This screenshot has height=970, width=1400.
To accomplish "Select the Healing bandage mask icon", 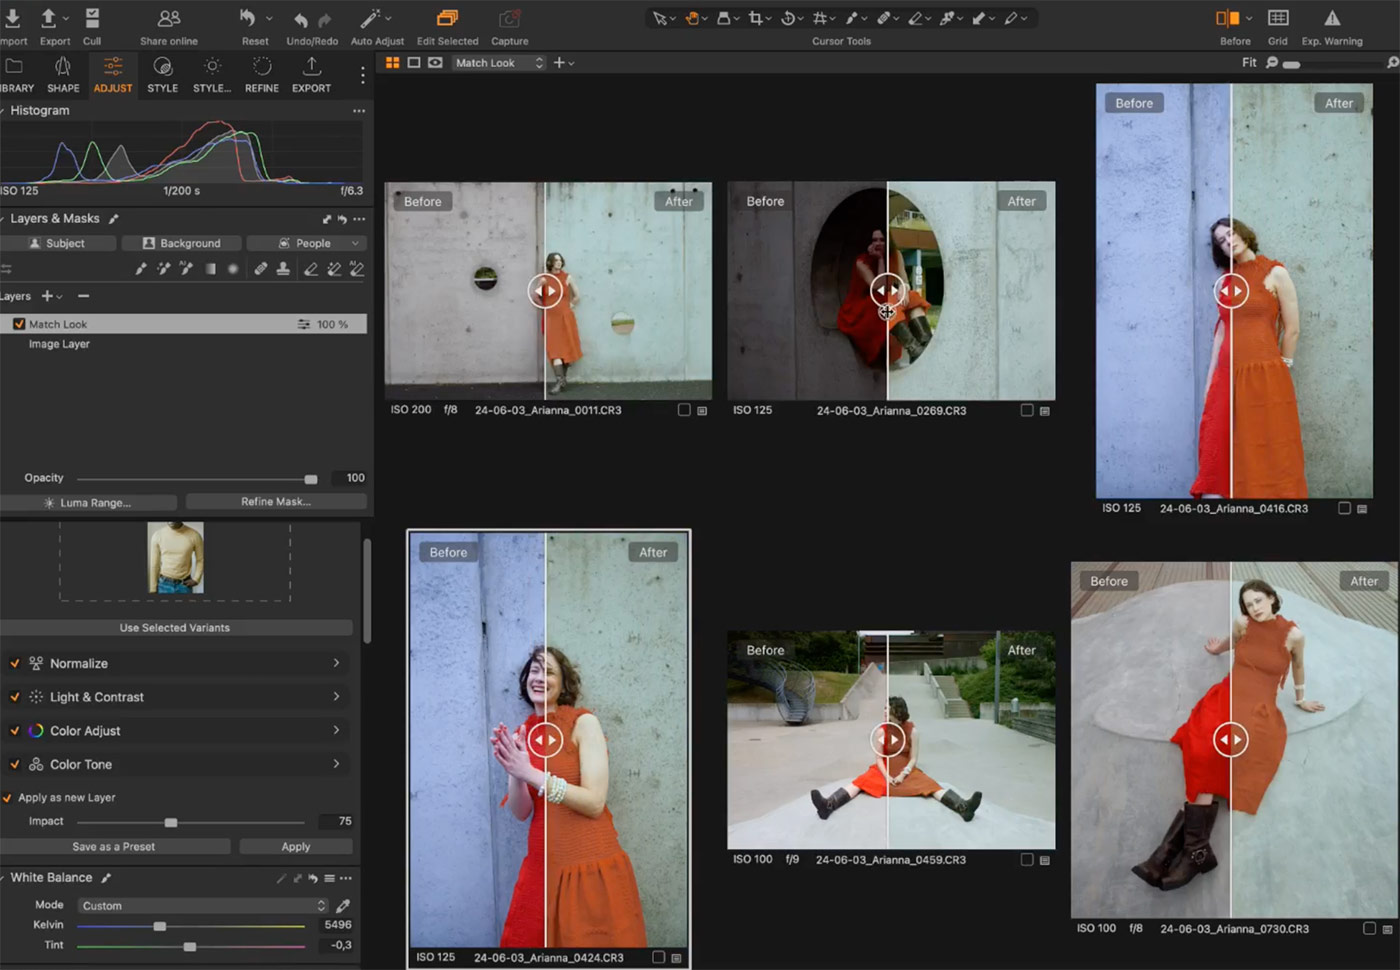I will click(261, 269).
